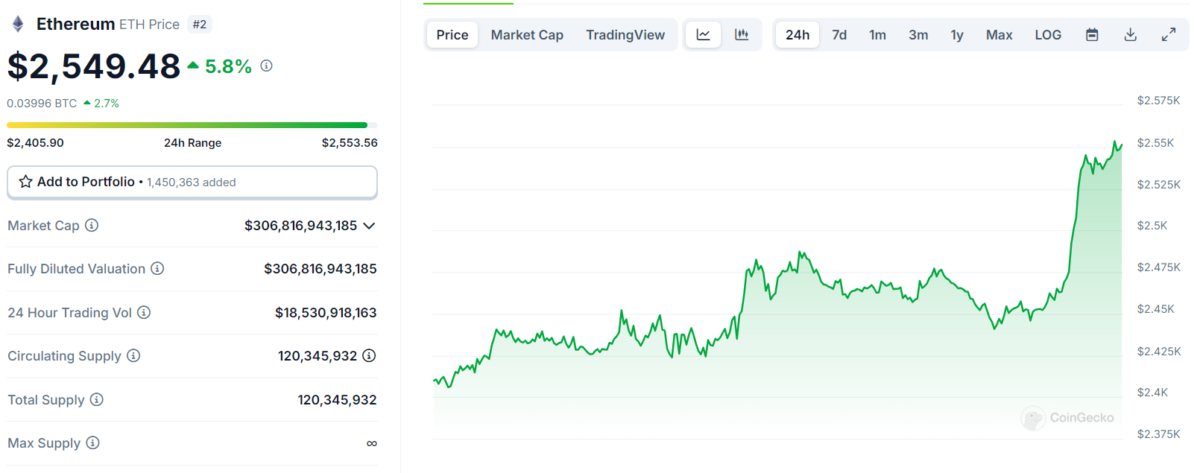This screenshot has width=1200, height=473.
Task: Click the 120,345,932 Total Supply value
Action: pos(337,400)
